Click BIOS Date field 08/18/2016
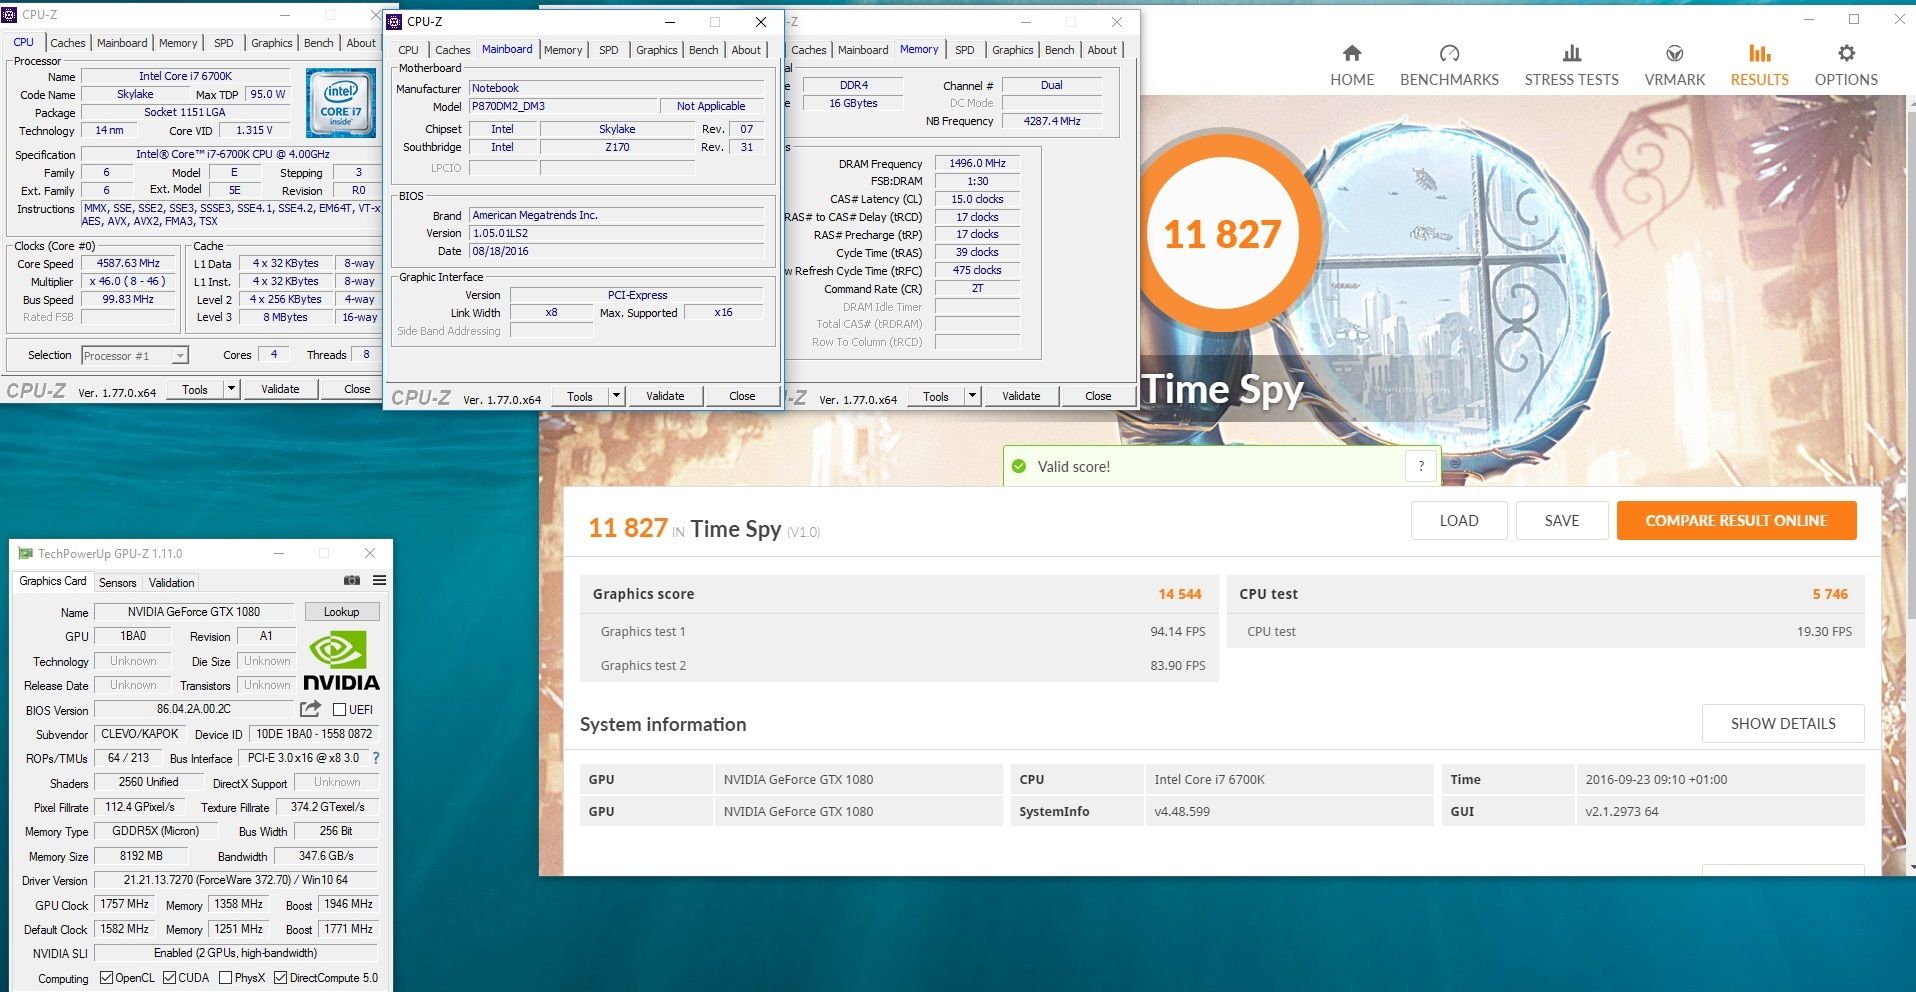This screenshot has width=1916, height=992. pyautogui.click(x=616, y=251)
